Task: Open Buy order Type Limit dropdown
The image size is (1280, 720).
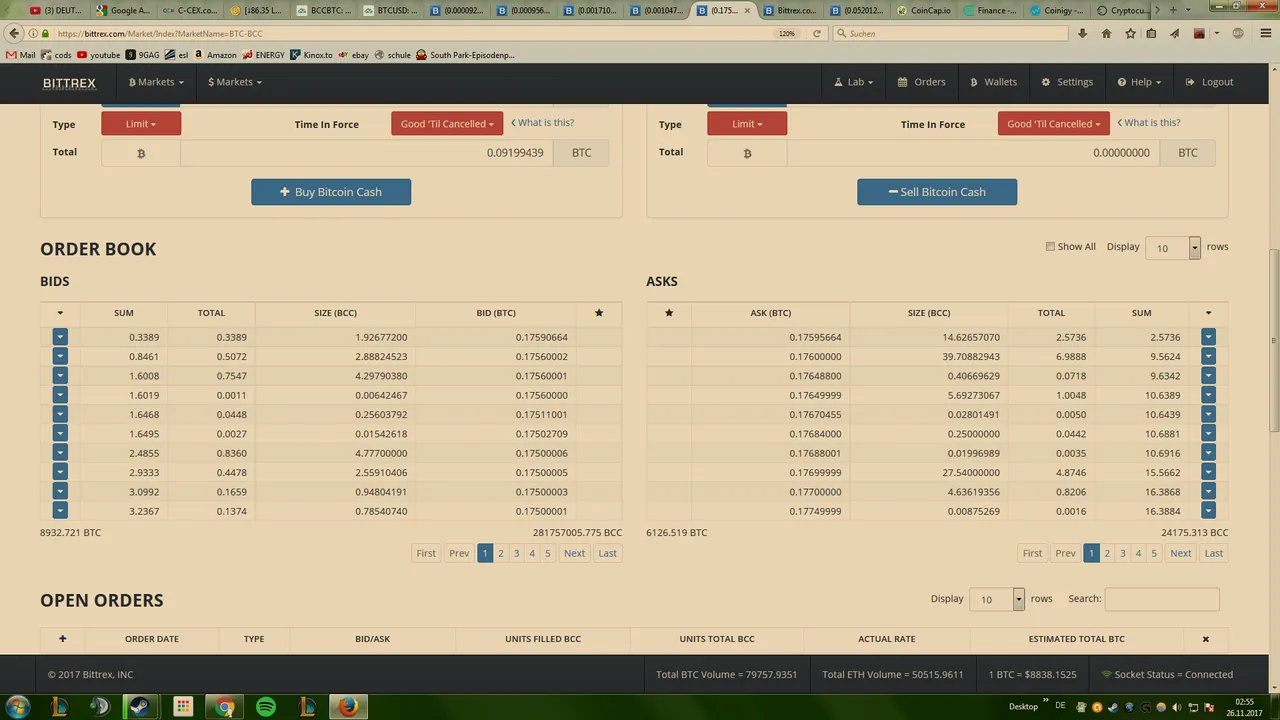Action: tap(141, 124)
